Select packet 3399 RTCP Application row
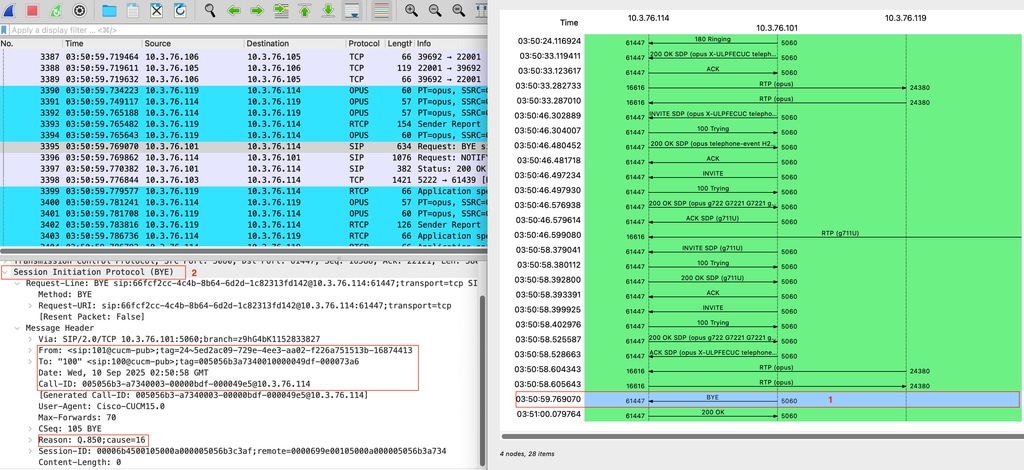This screenshot has height=470, width=1024. coord(244,191)
